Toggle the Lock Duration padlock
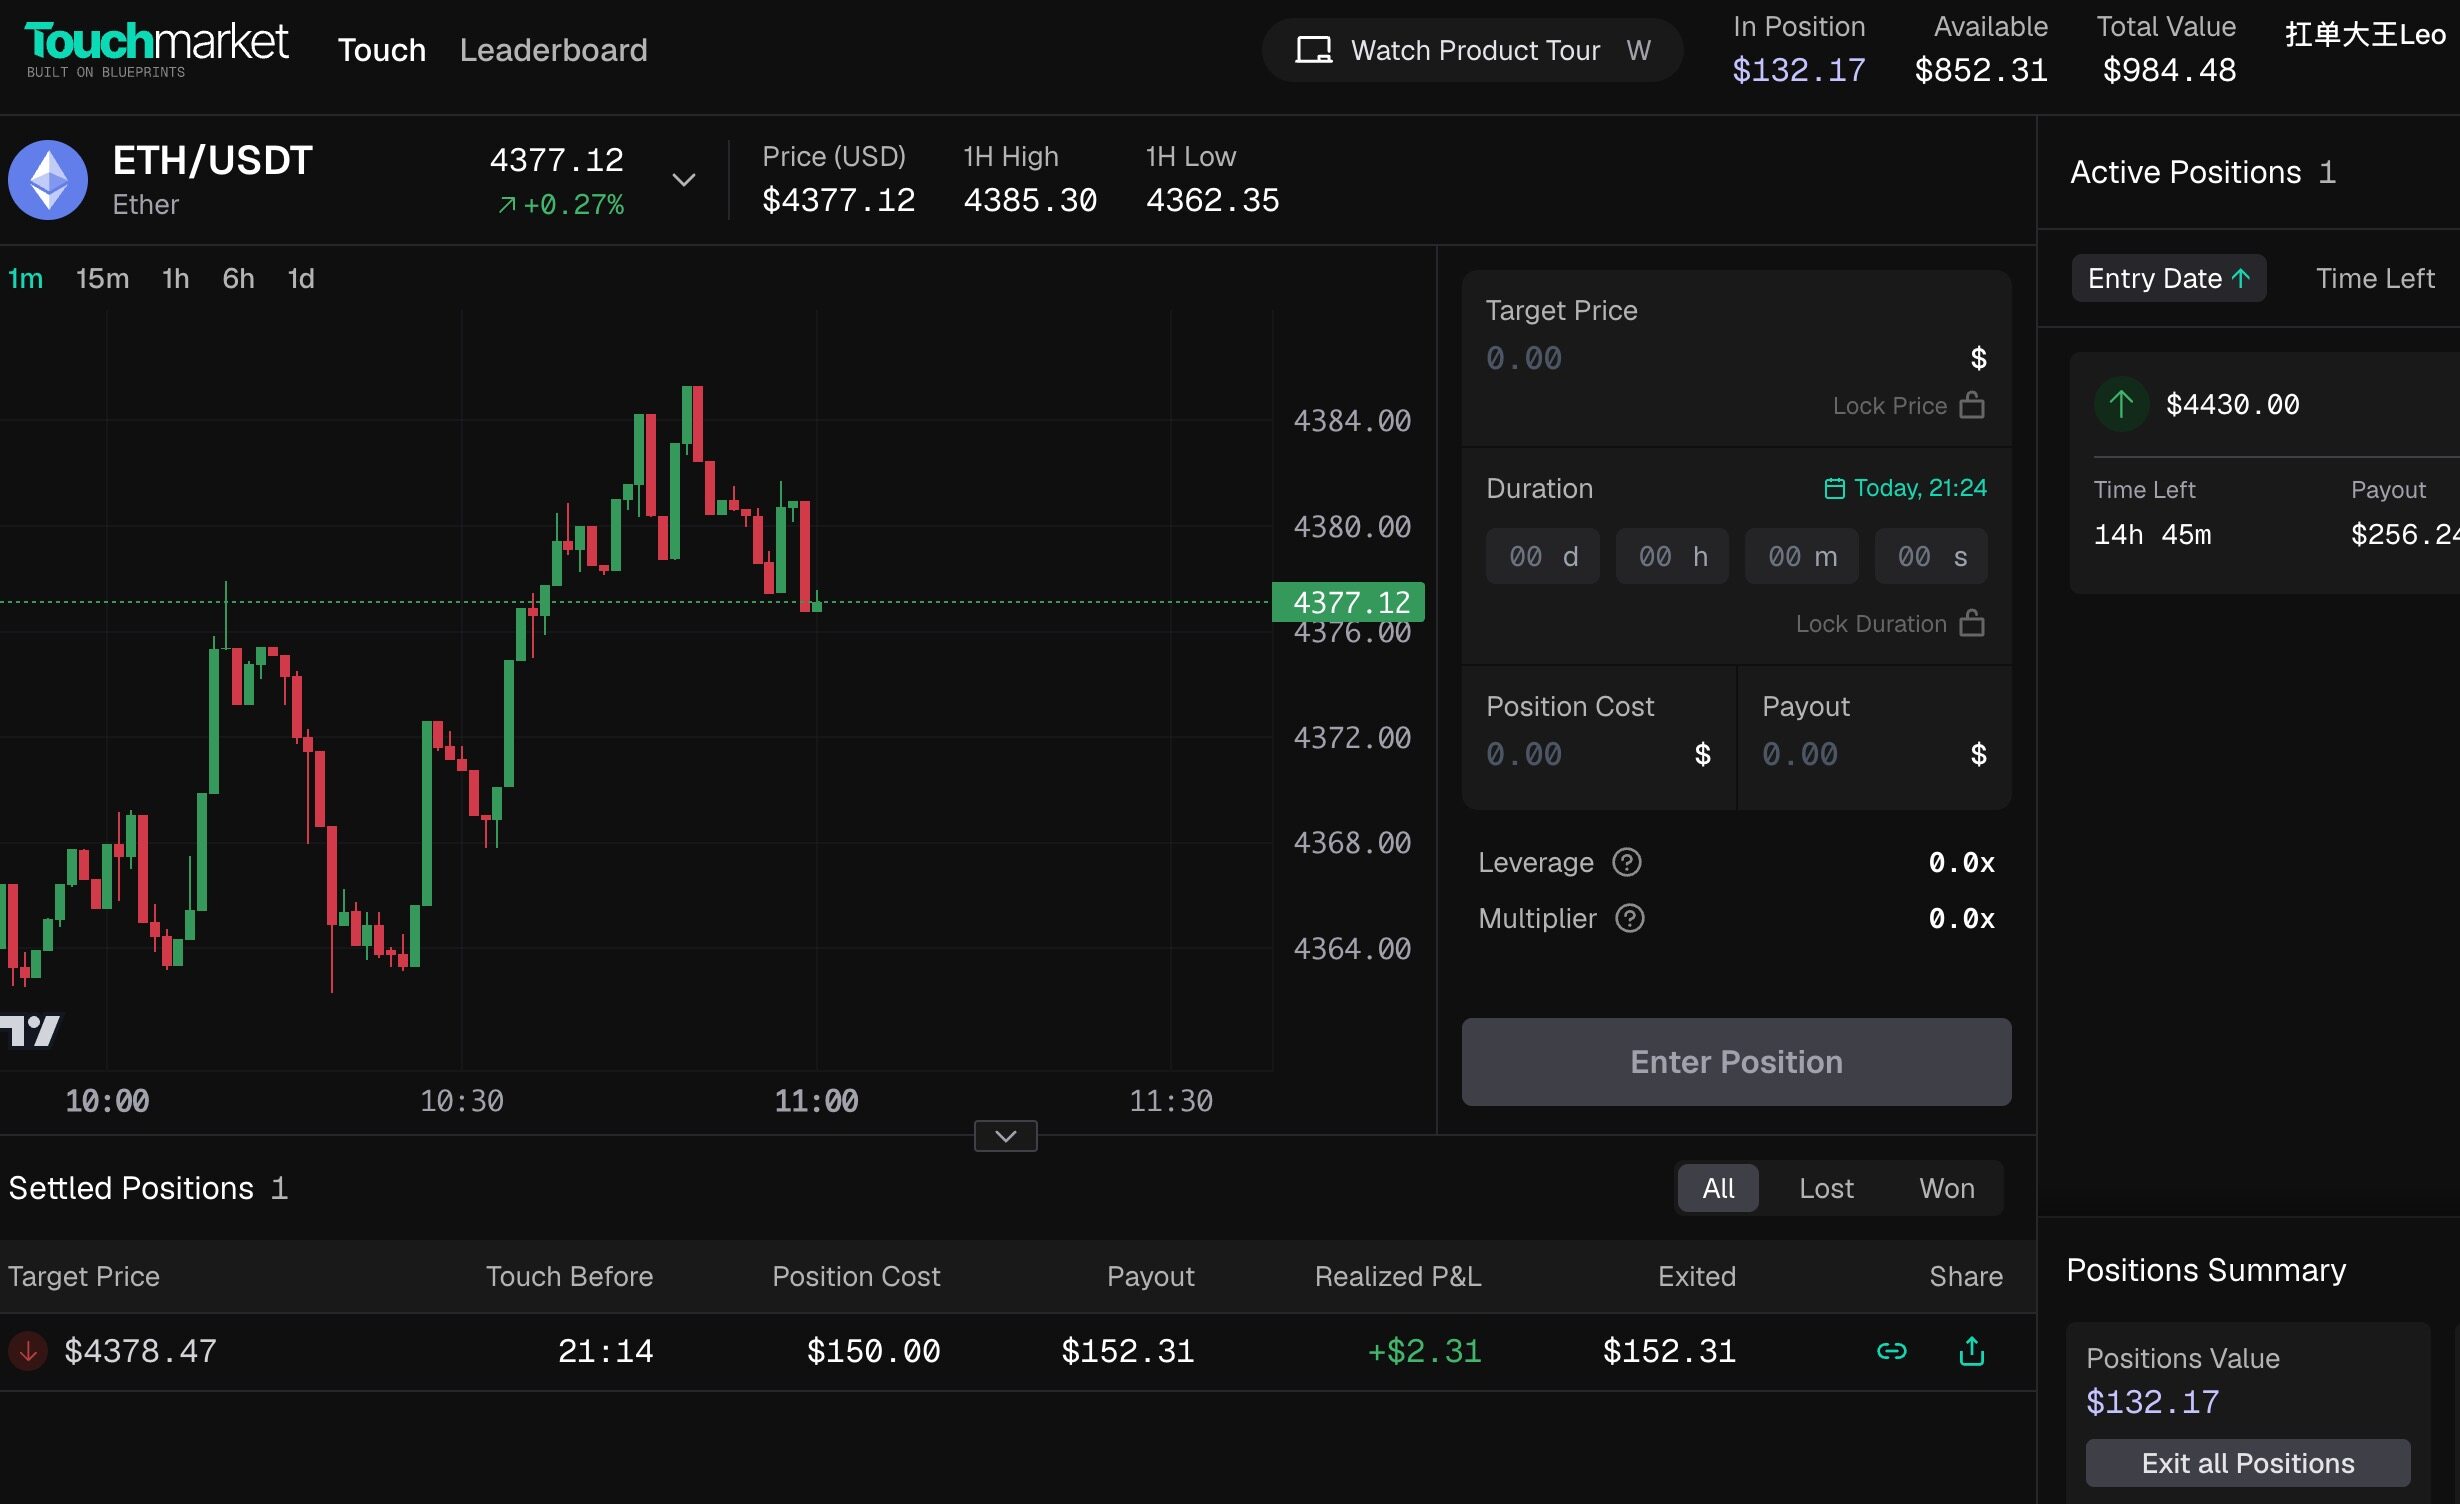Image resolution: width=2460 pixels, height=1504 pixels. click(1972, 623)
